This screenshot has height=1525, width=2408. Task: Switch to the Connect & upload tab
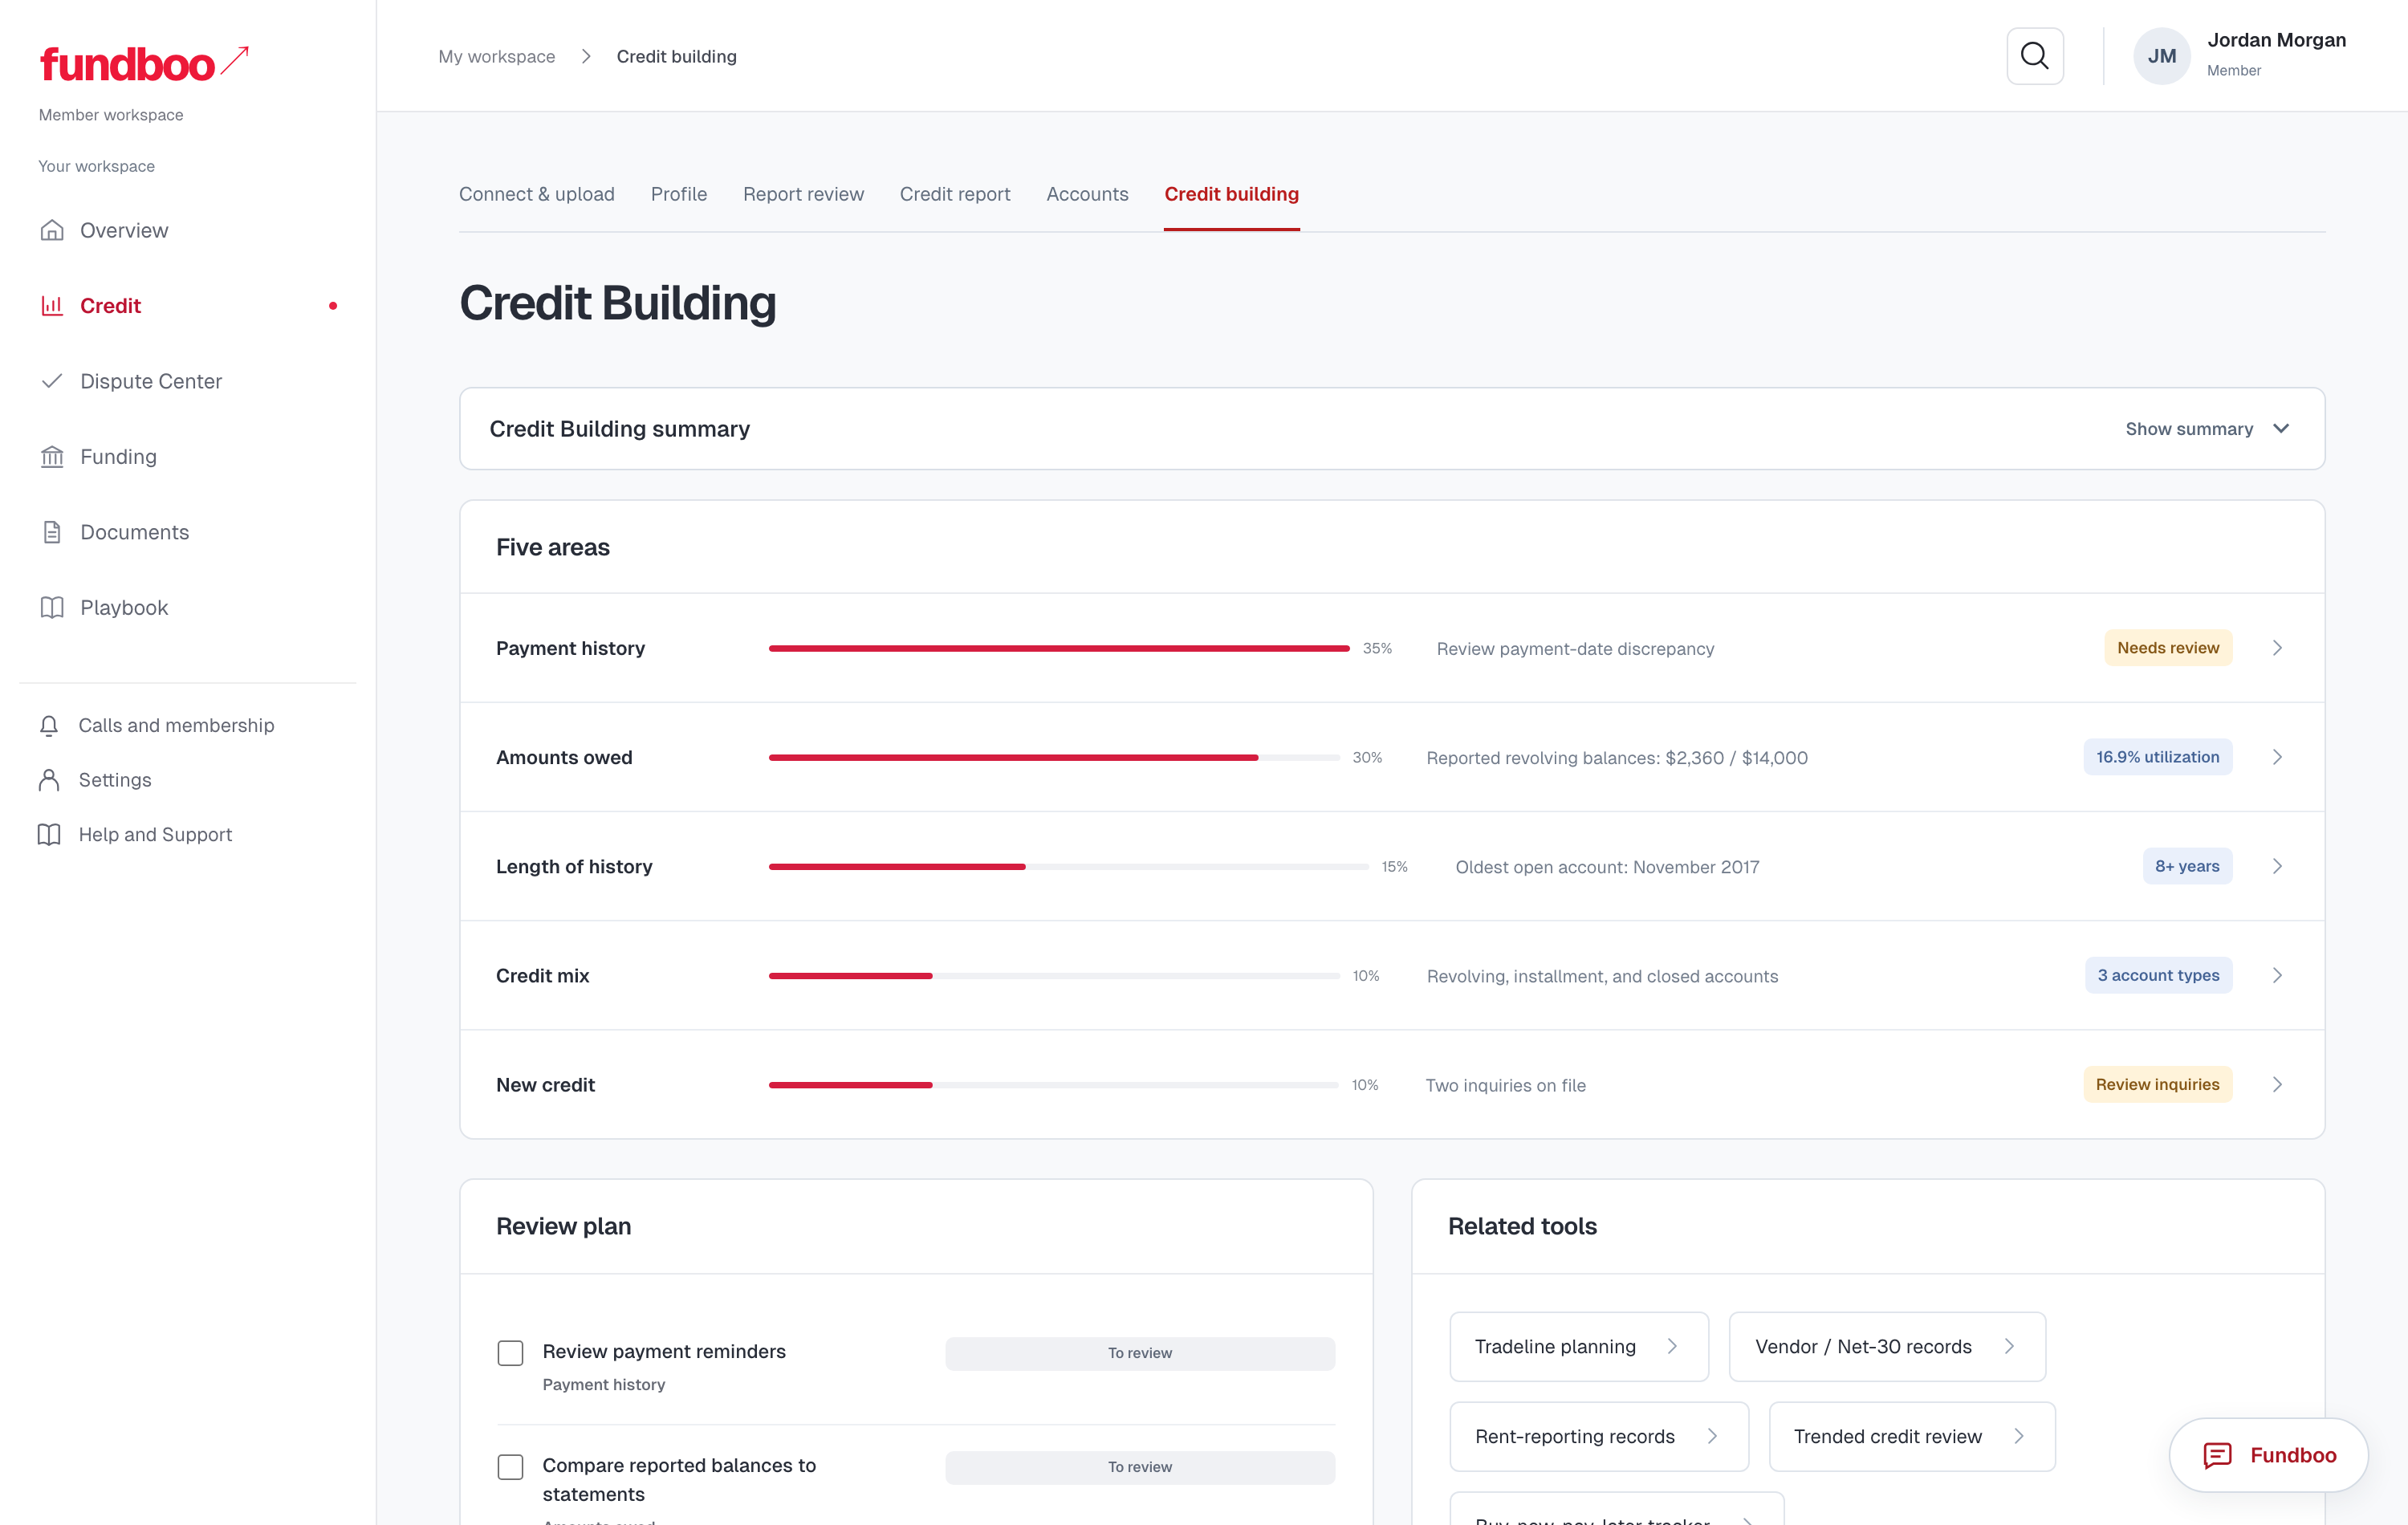pos(537,194)
